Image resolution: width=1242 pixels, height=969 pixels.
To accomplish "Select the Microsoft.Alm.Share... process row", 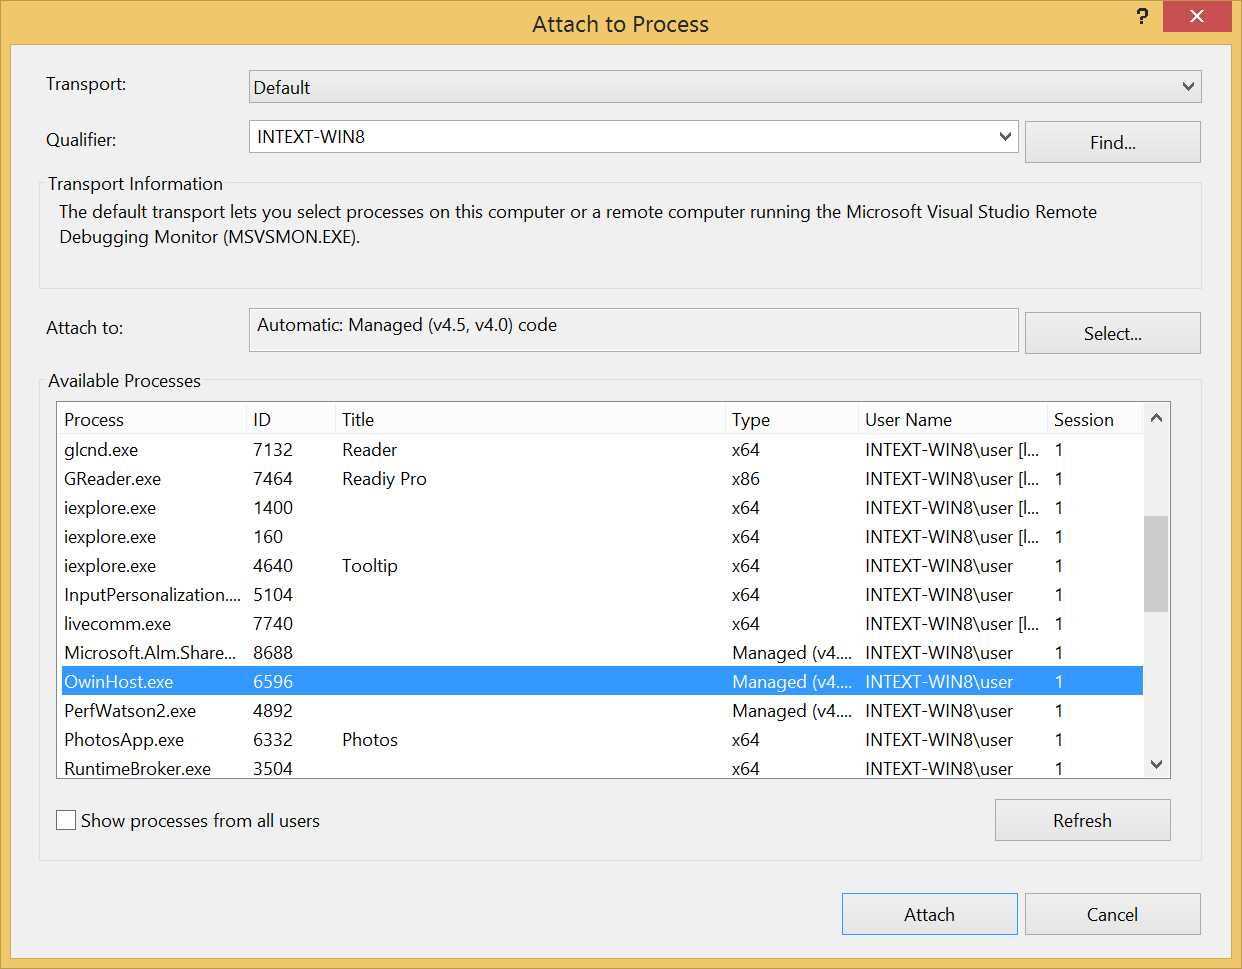I will tap(600, 653).
